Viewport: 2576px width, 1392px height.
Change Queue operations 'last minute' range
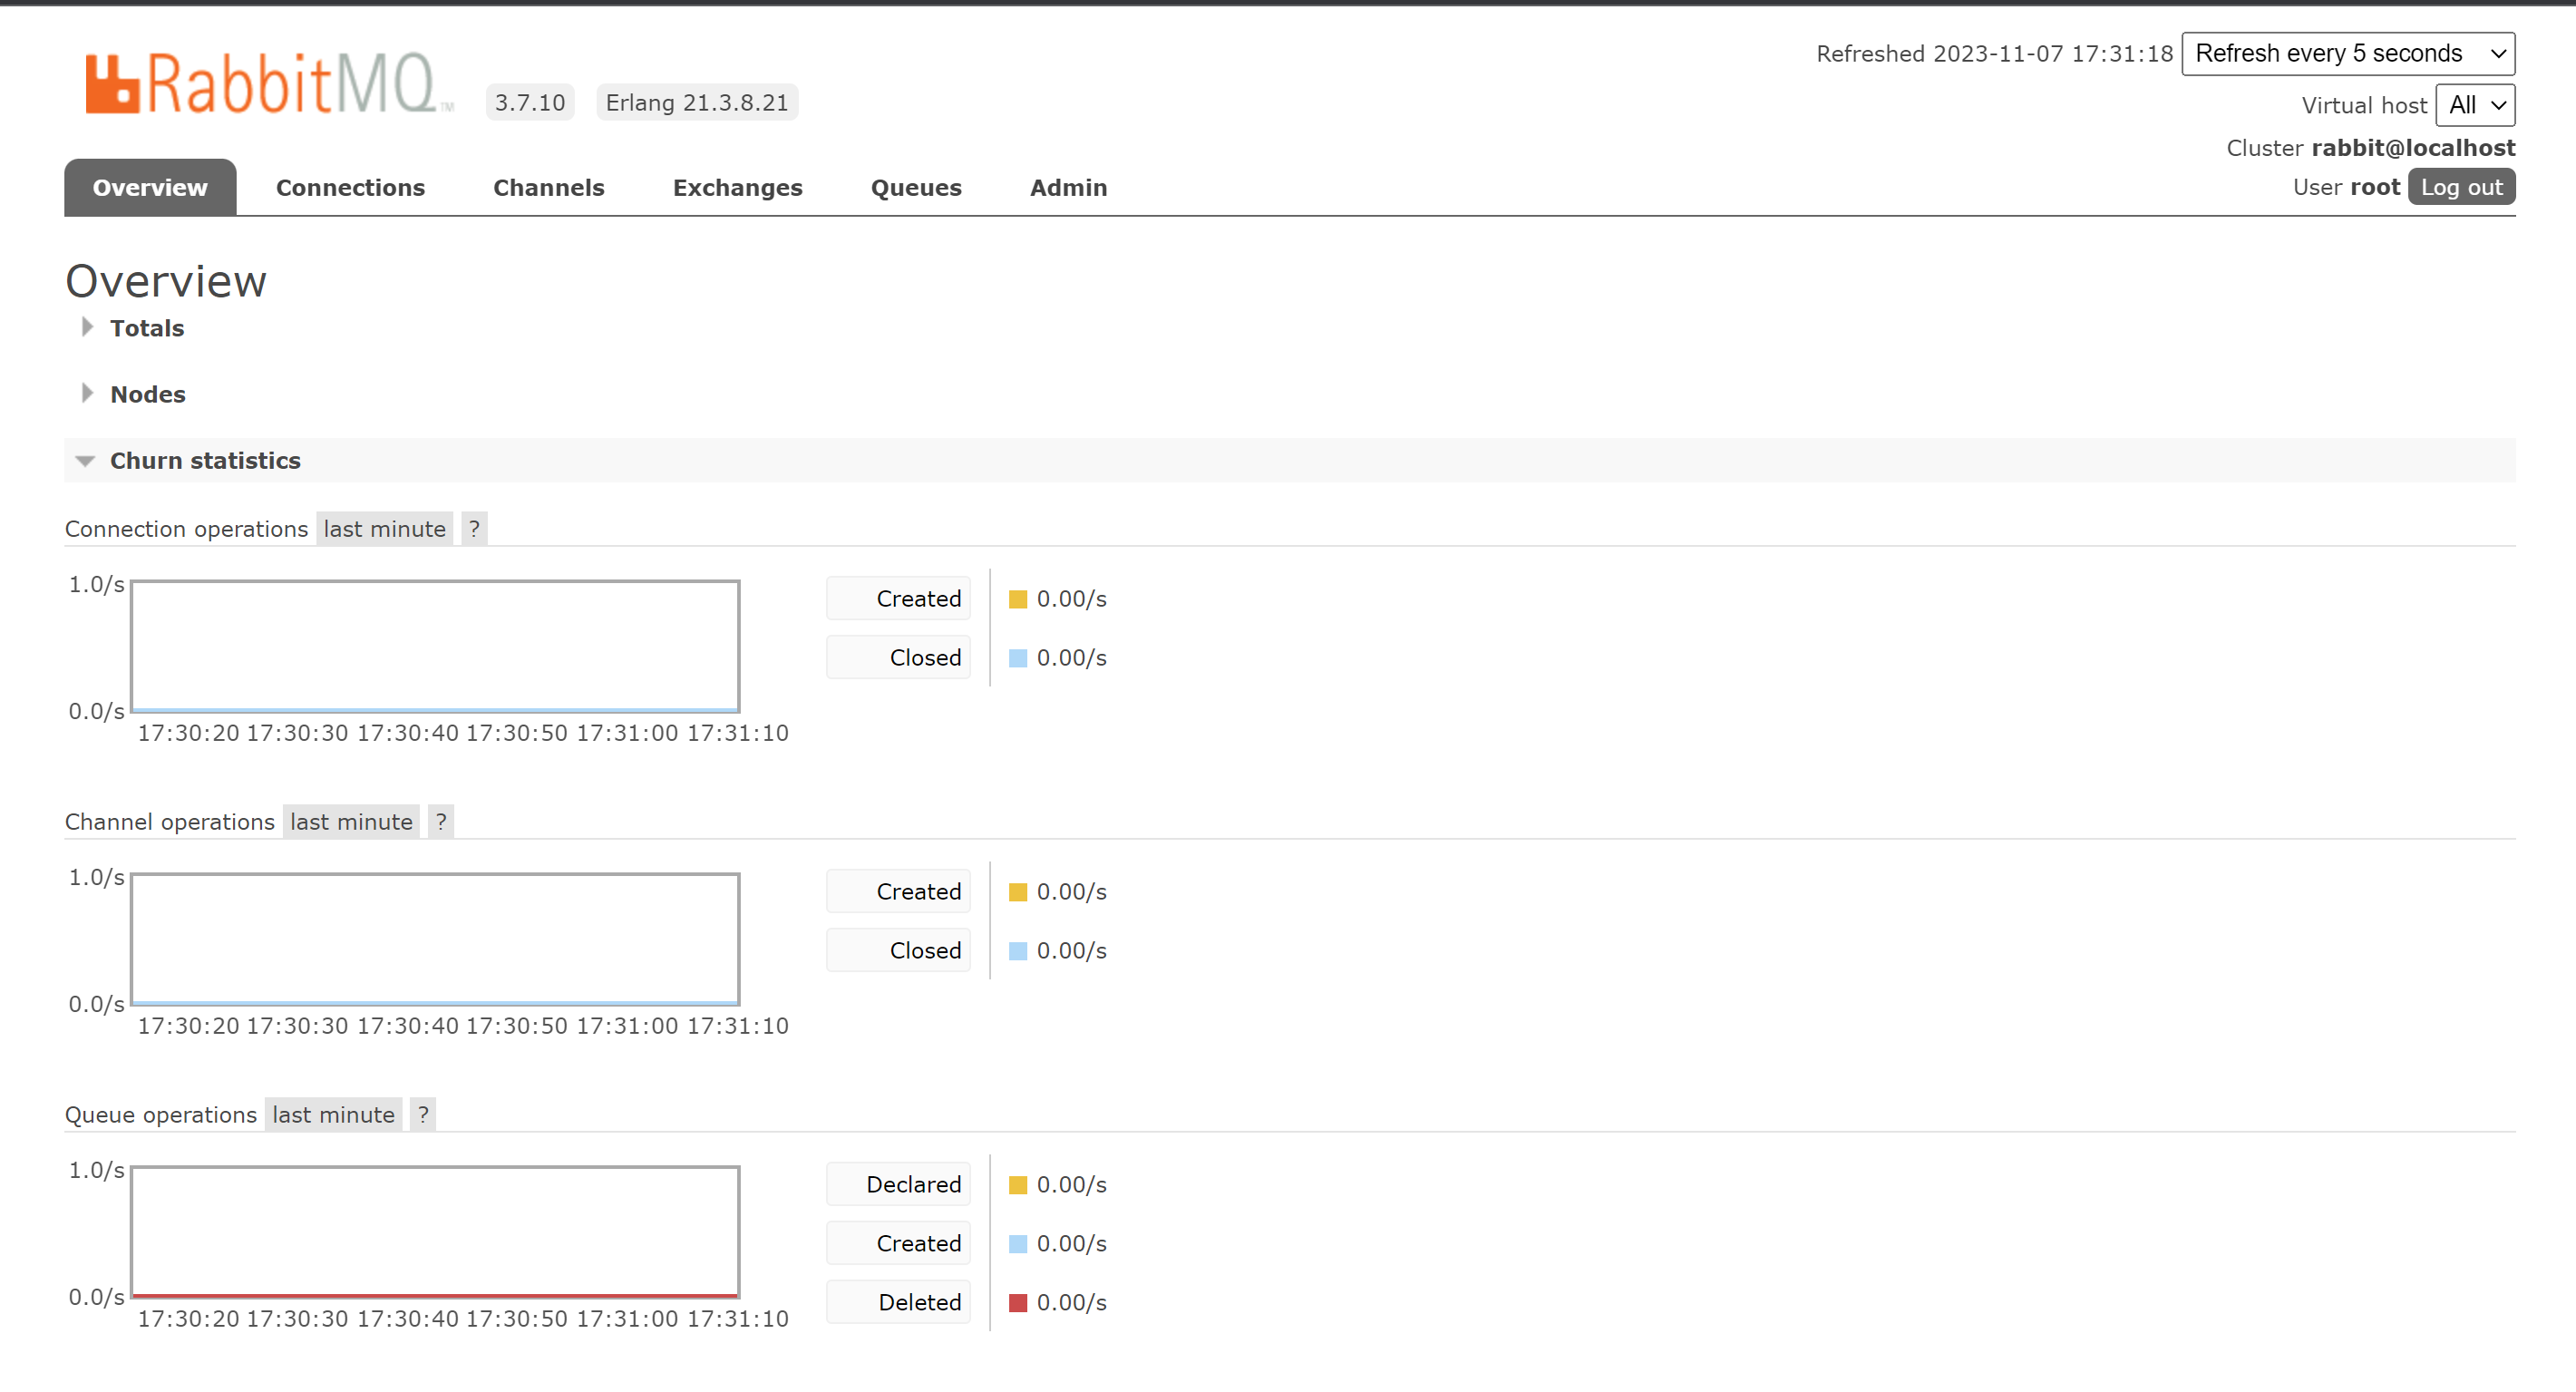coord(333,1115)
